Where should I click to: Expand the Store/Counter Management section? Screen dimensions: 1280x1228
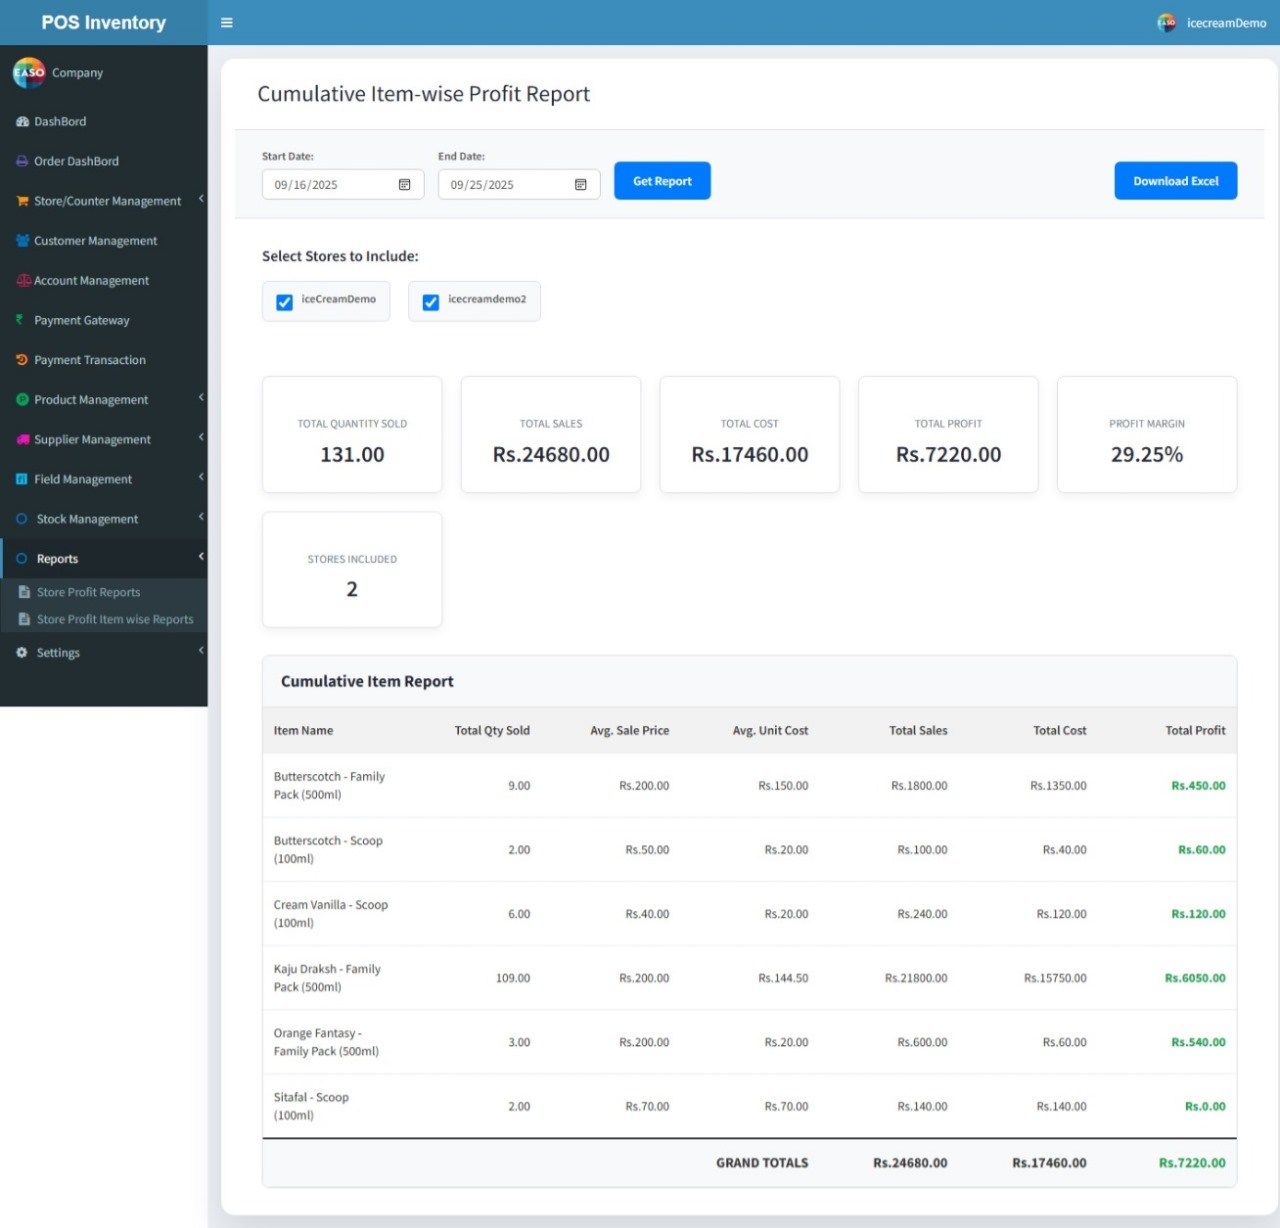[x=107, y=201]
